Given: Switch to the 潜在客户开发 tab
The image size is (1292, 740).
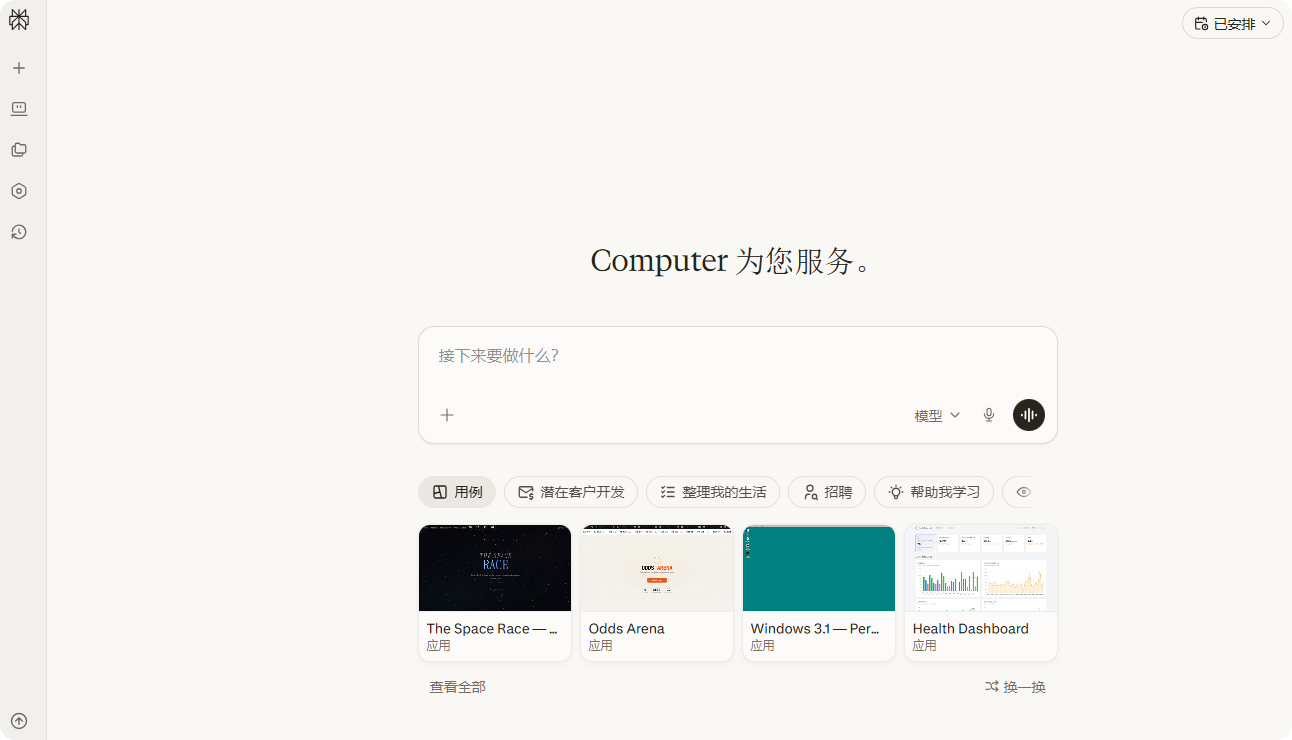Looking at the screenshot, I should click(x=570, y=492).
